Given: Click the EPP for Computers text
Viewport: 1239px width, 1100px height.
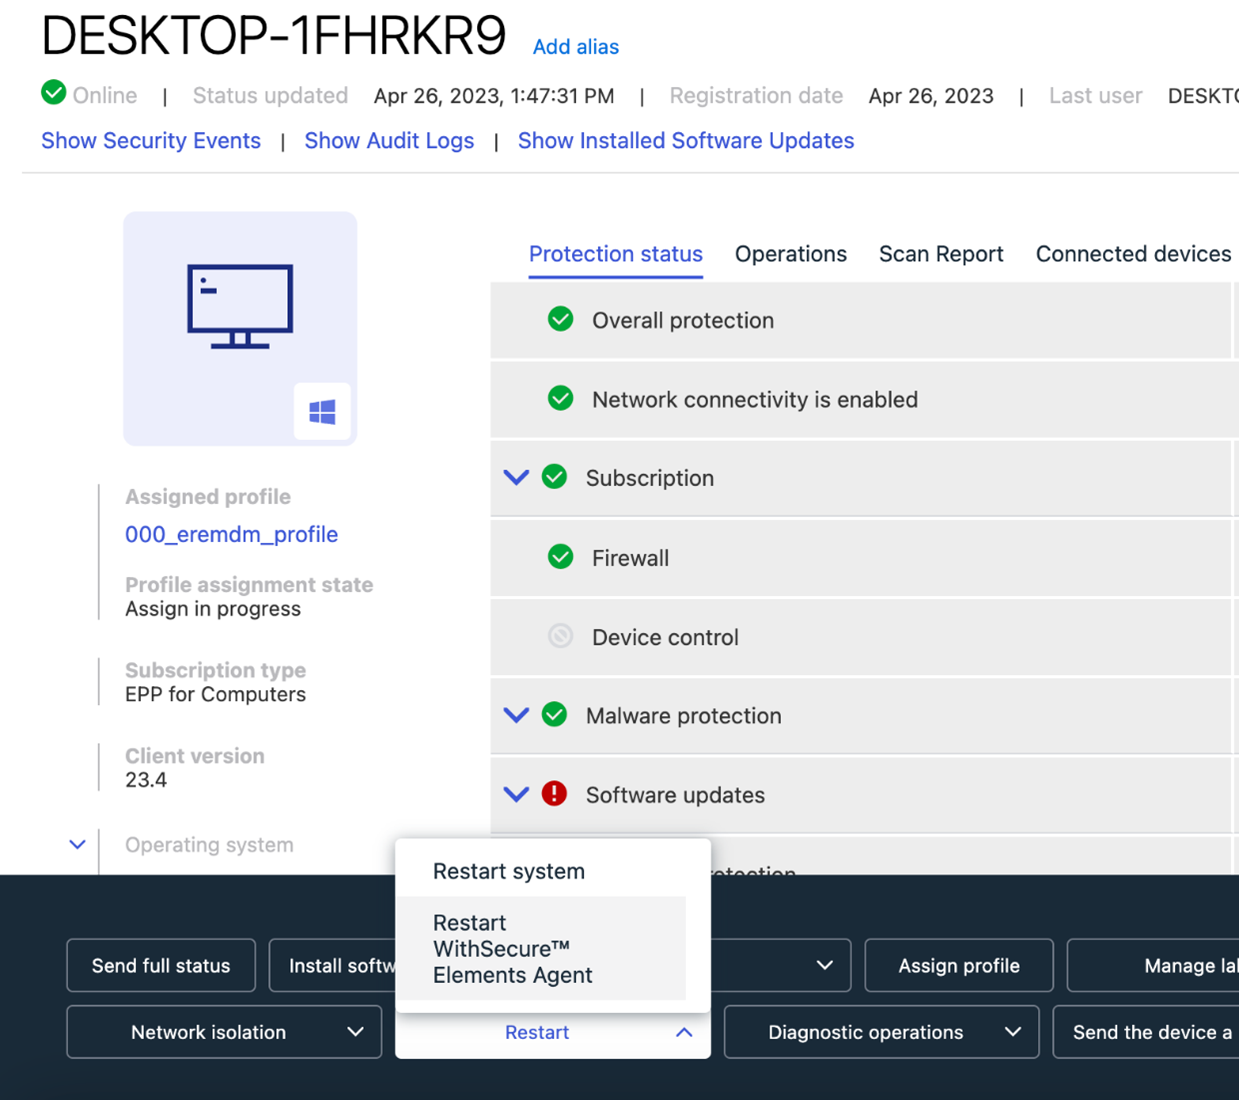Looking at the screenshot, I should pyautogui.click(x=215, y=694).
